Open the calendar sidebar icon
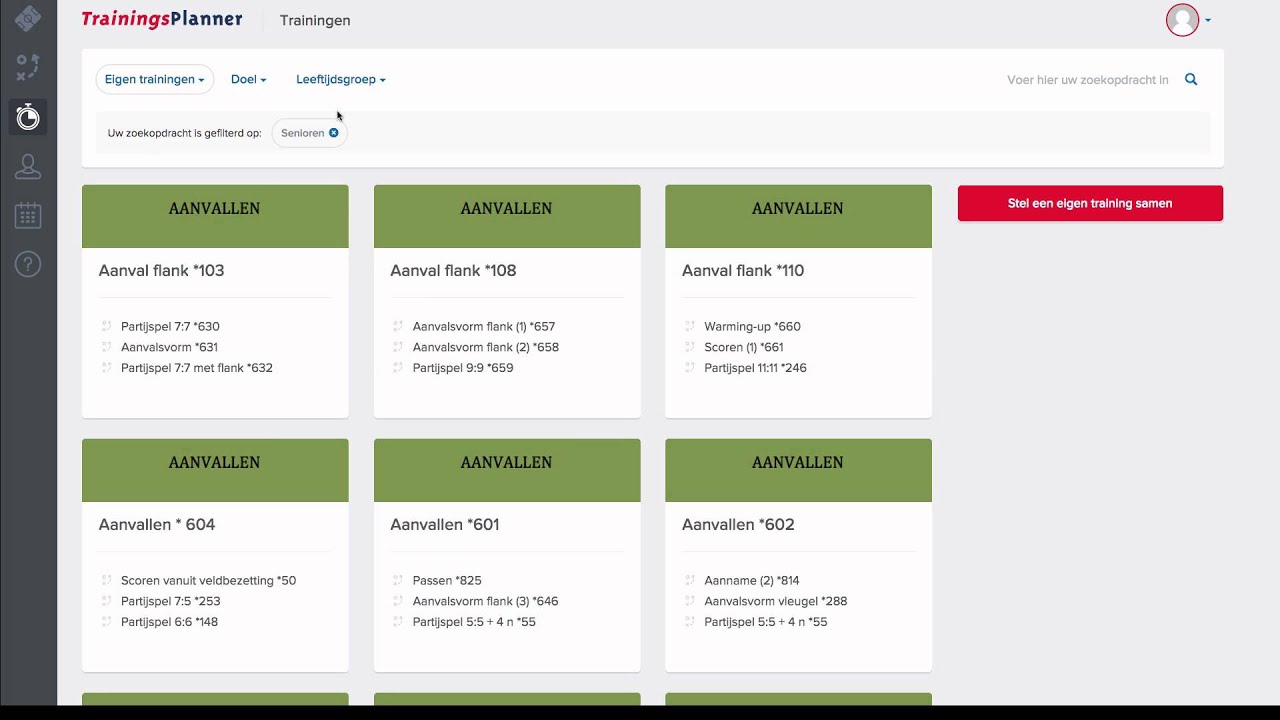This screenshot has height=720, width=1280. tap(28, 215)
